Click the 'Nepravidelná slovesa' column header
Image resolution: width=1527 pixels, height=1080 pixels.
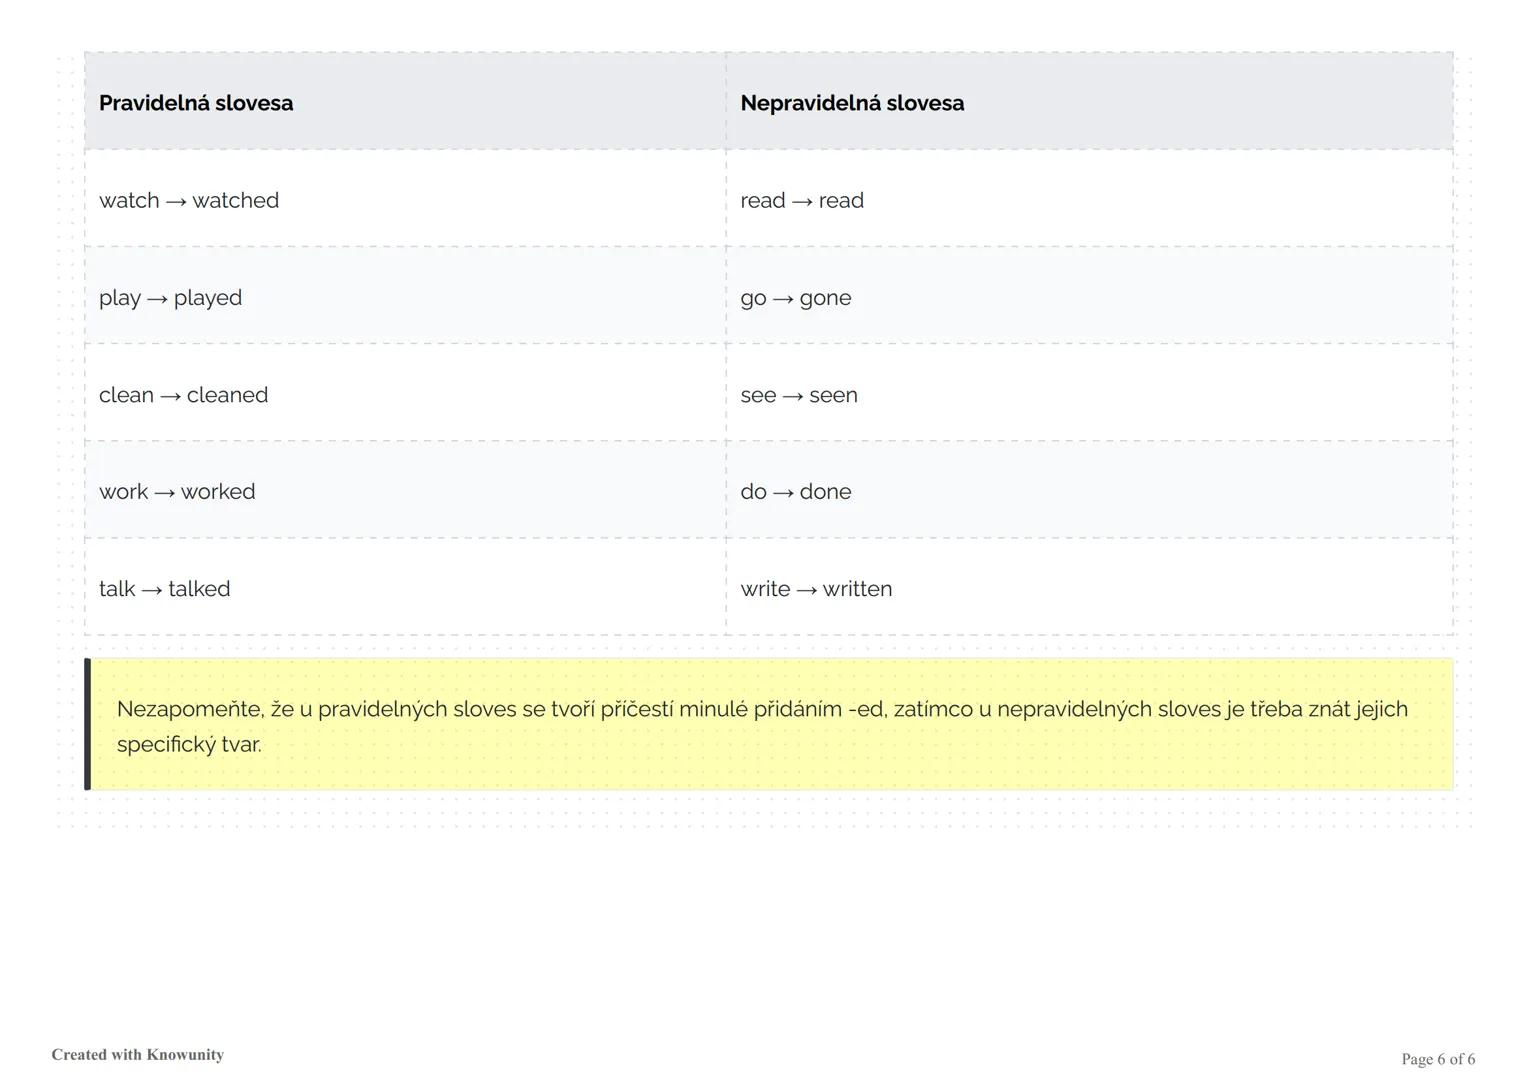[852, 103]
